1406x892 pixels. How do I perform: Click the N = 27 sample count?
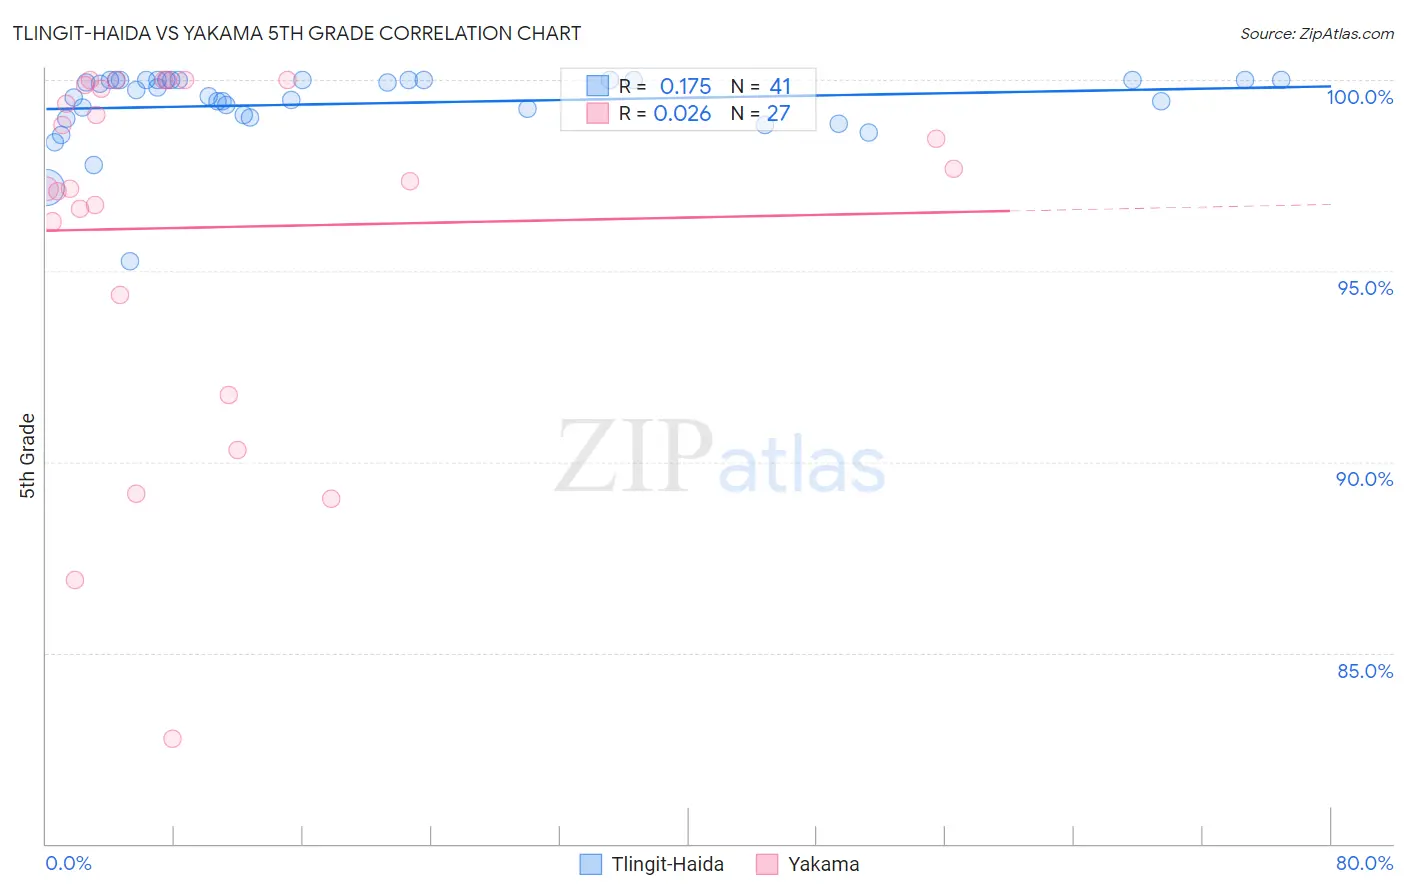[x=760, y=113]
